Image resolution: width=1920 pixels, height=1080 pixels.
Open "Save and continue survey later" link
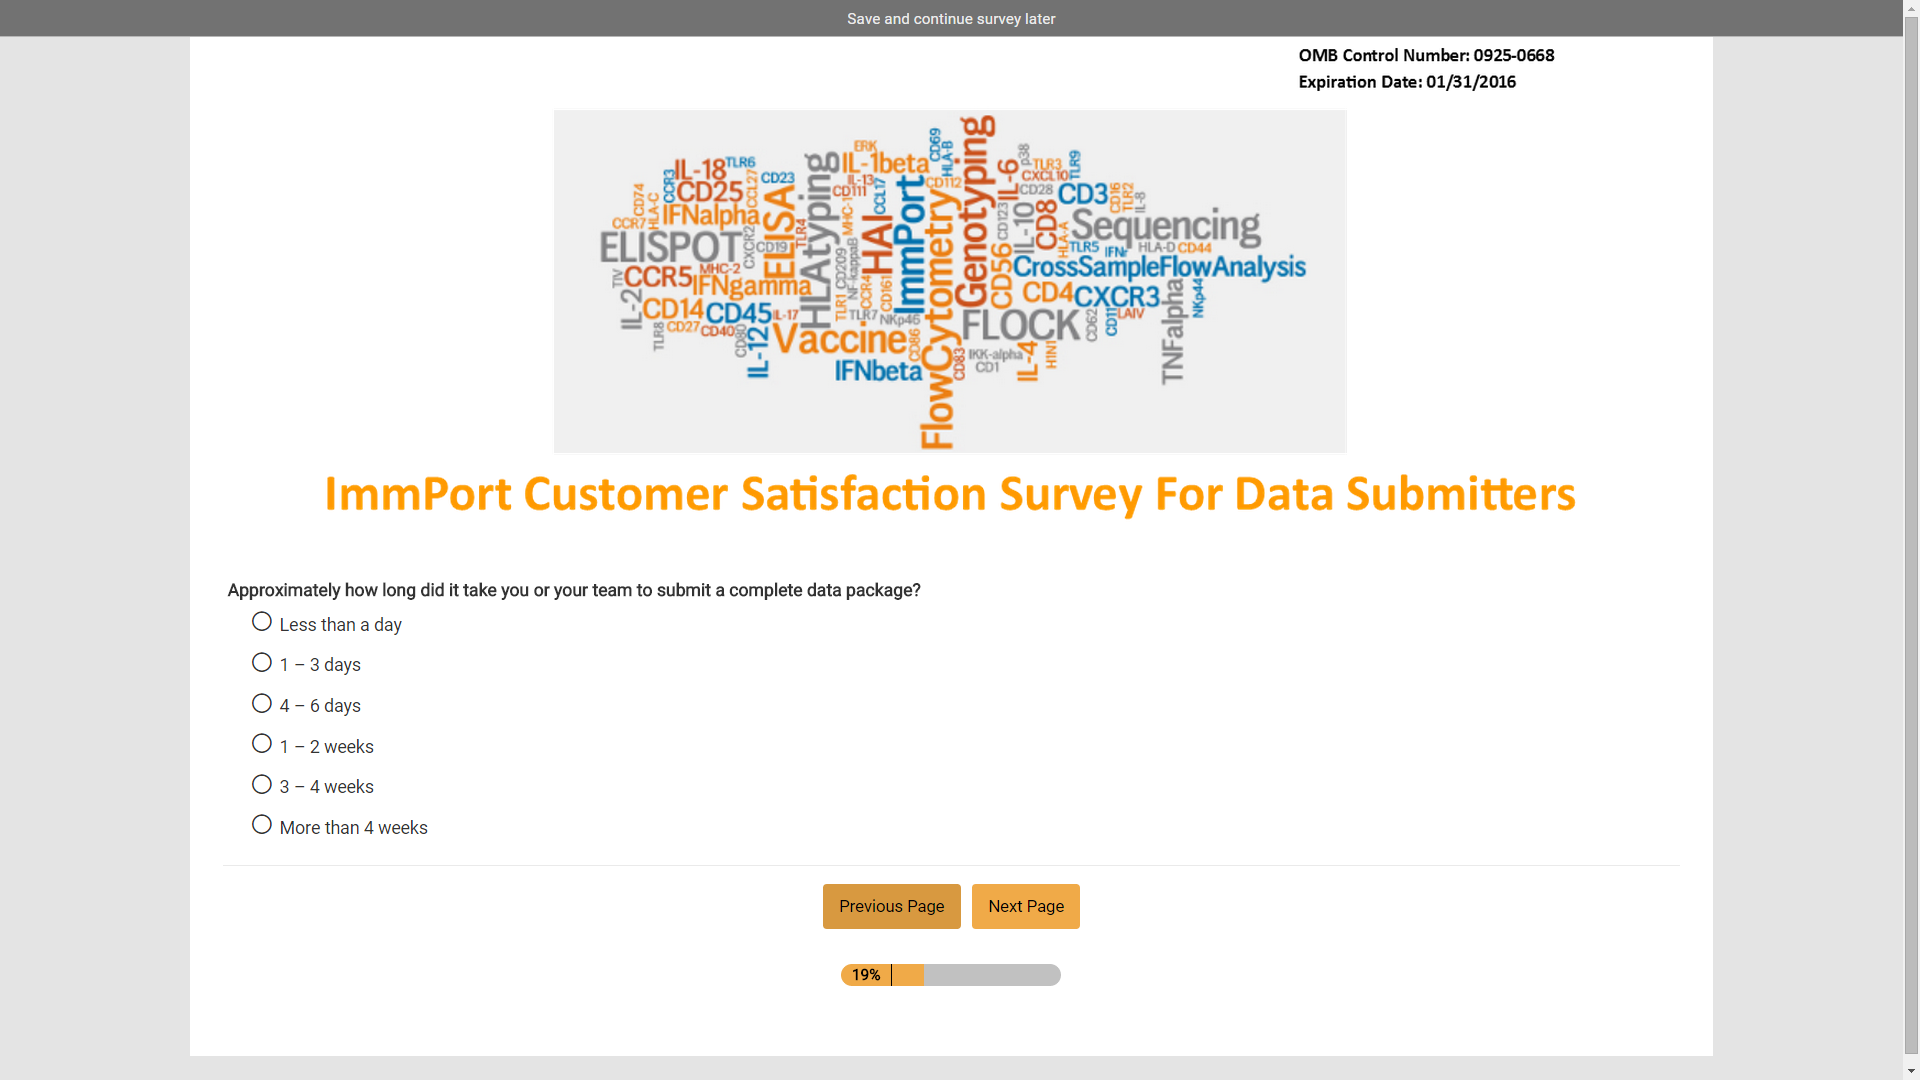[x=950, y=19]
